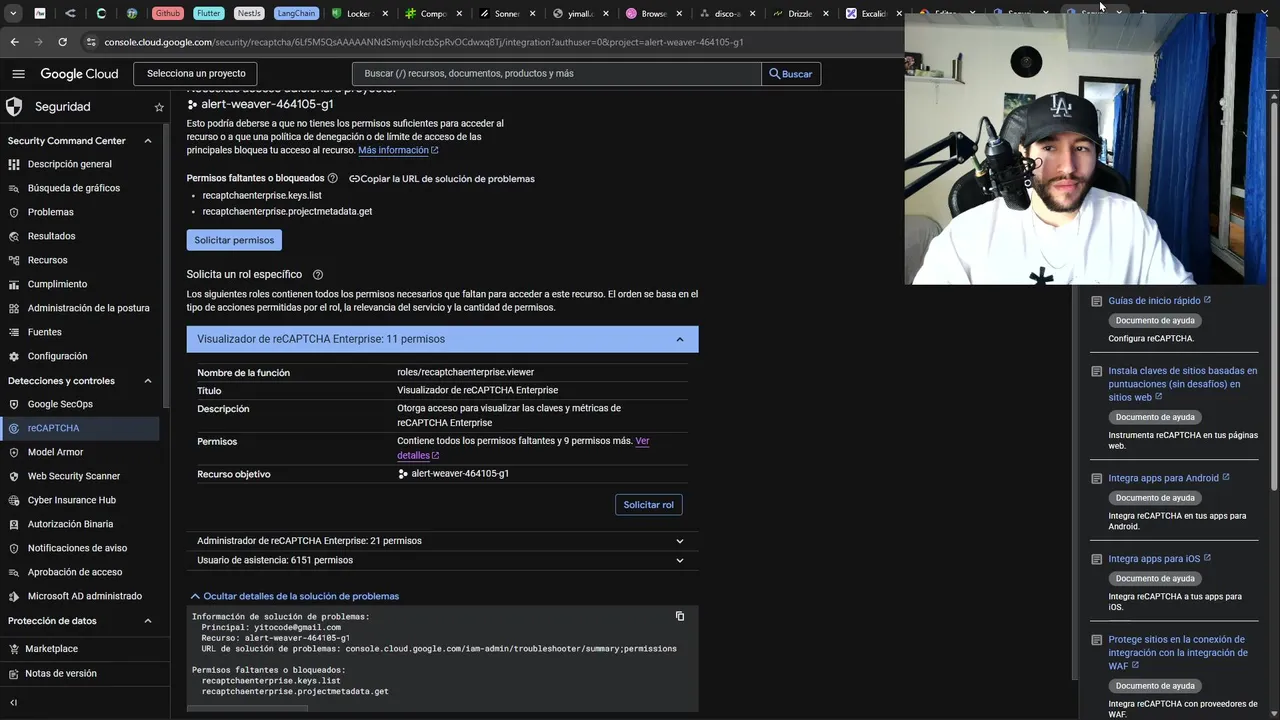Collapse the Protección de datos section
The image size is (1280, 720).
coord(148,621)
